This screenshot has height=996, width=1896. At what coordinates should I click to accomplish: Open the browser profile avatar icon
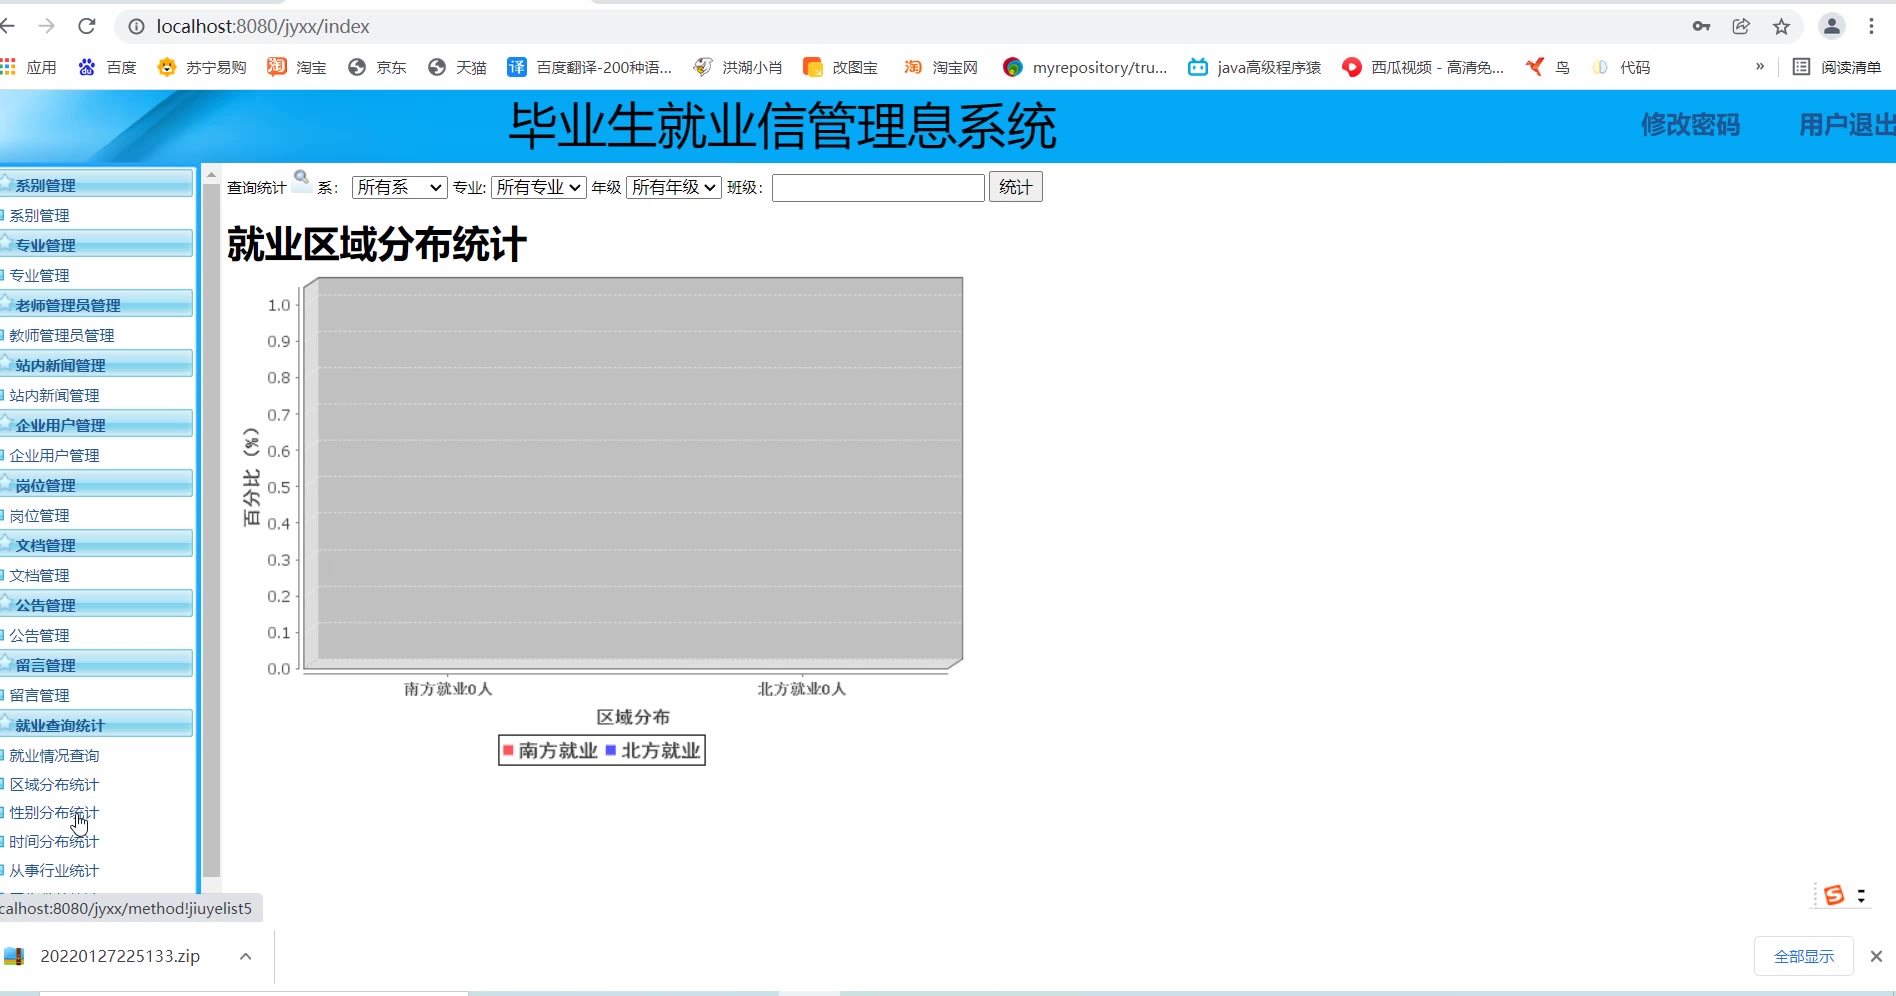pyautogui.click(x=1831, y=27)
